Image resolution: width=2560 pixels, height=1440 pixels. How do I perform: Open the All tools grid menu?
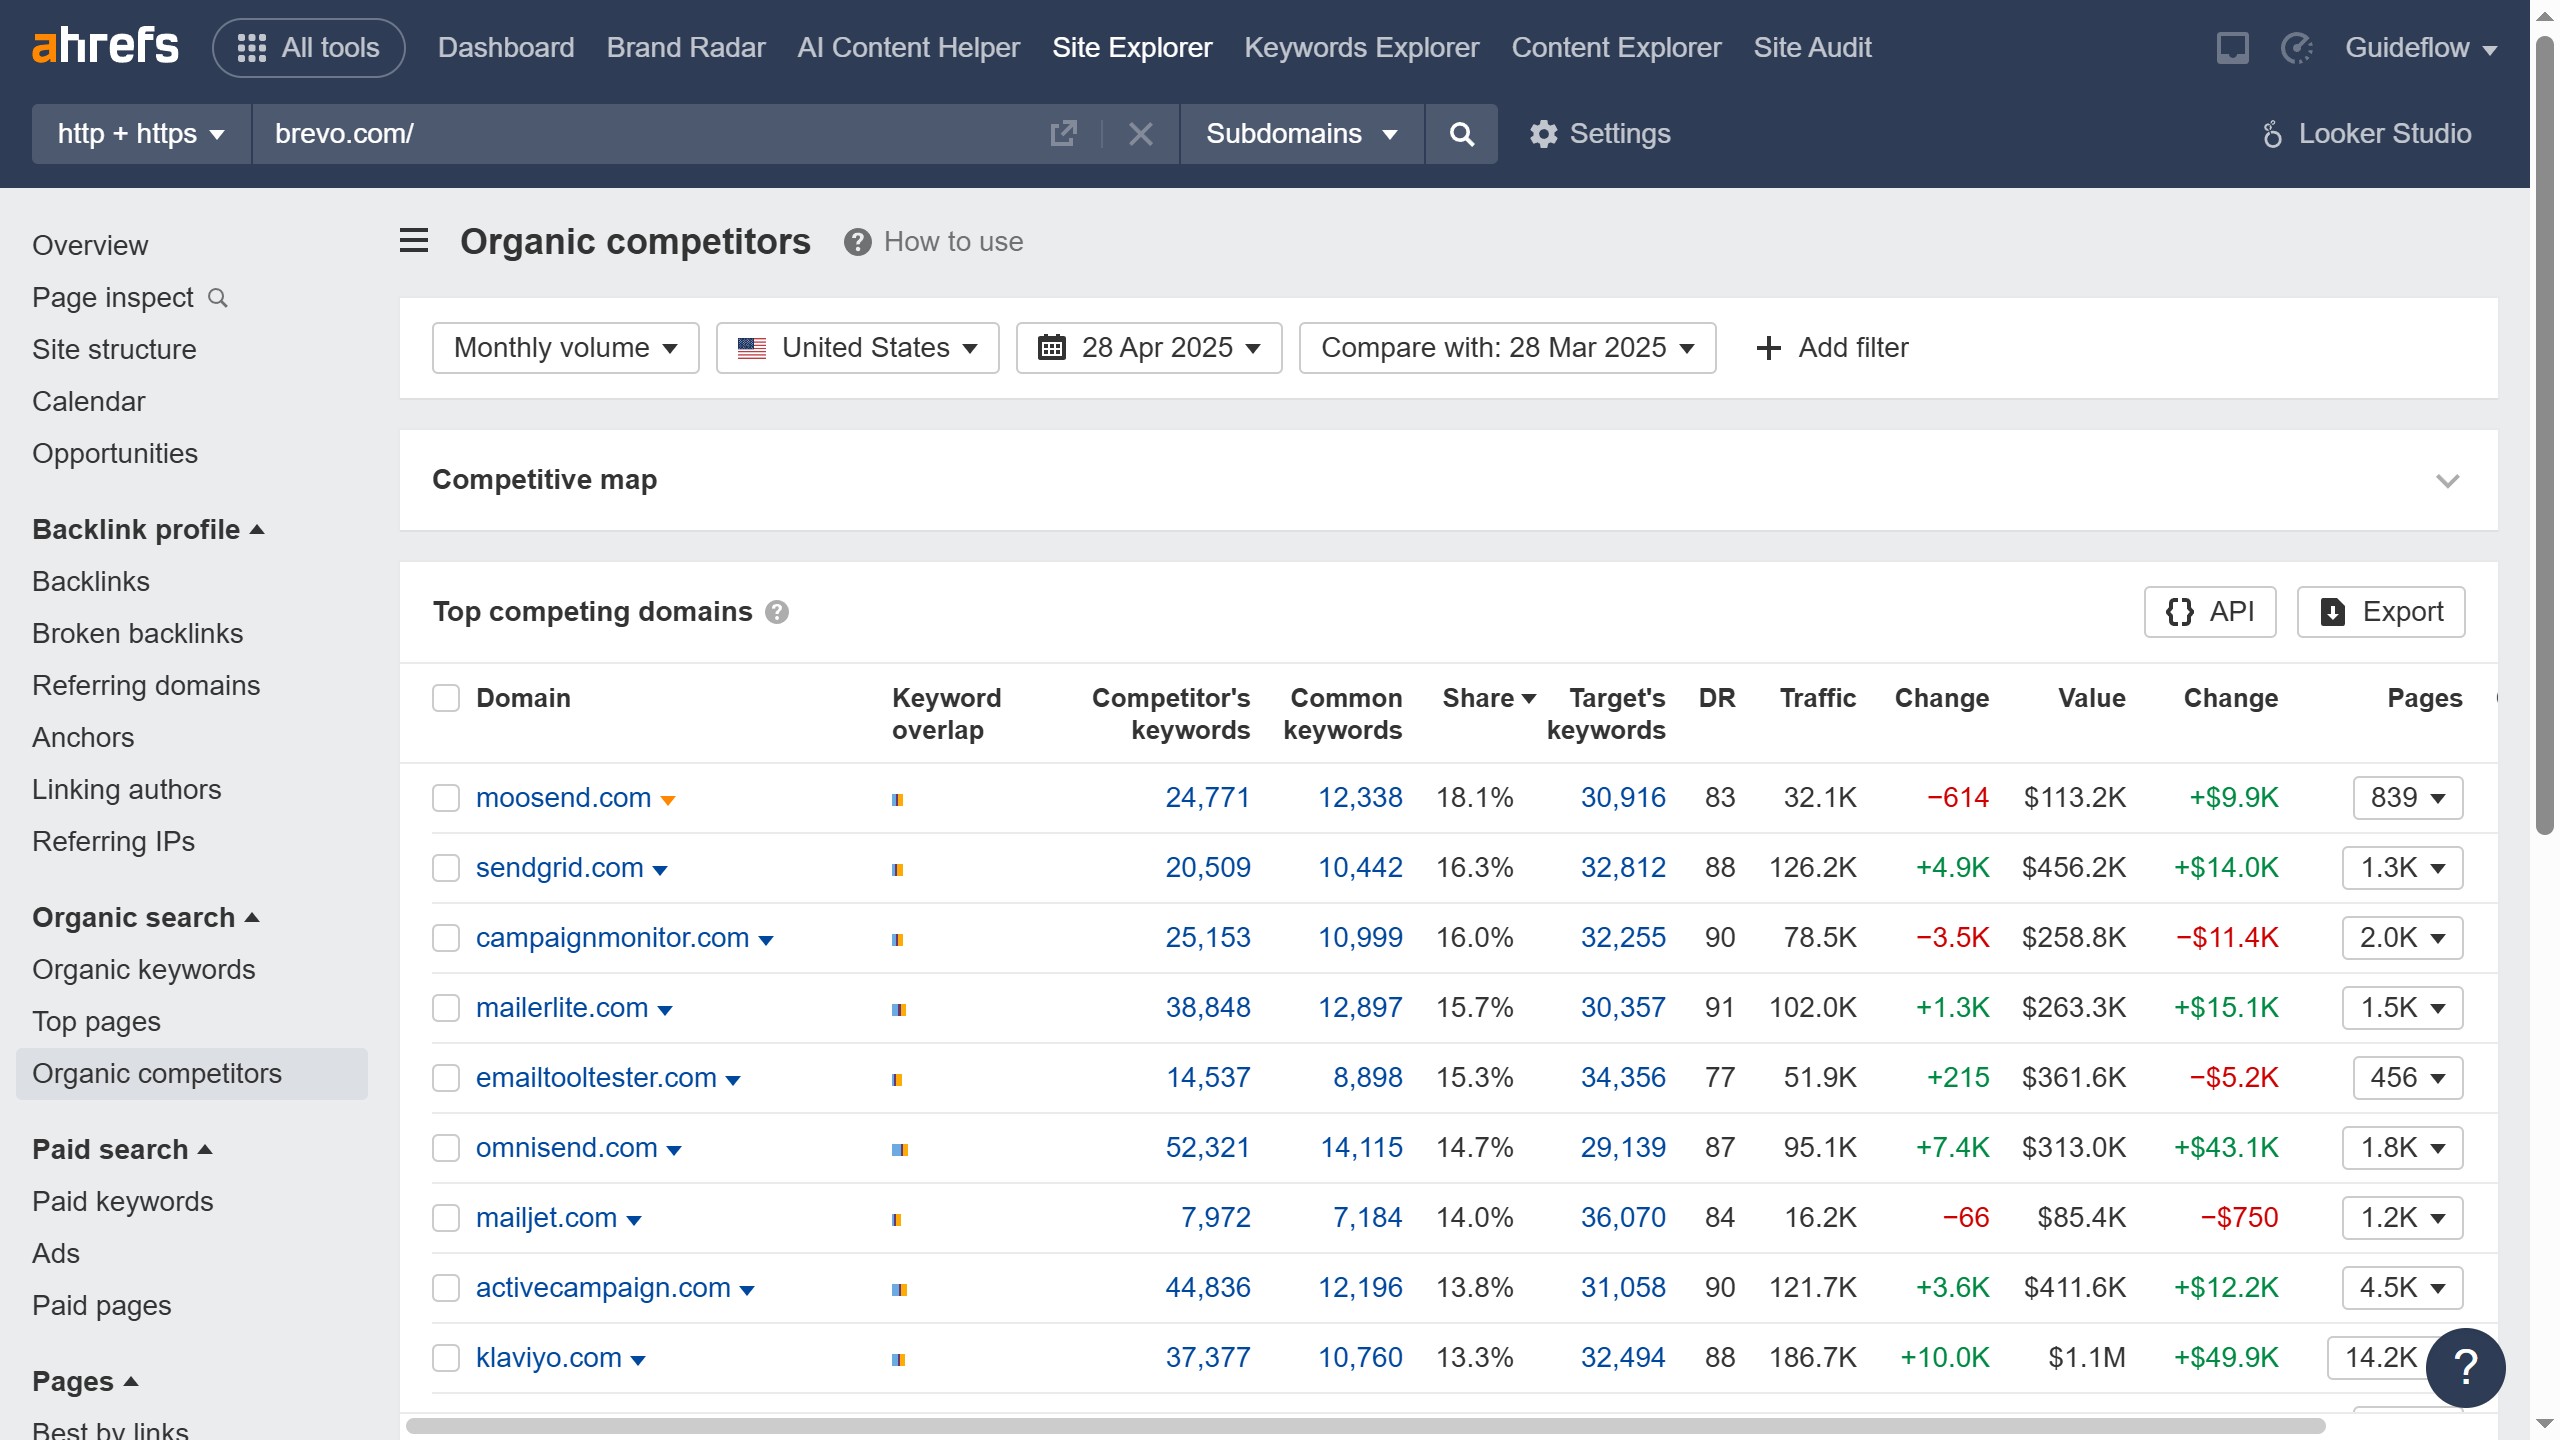click(x=308, y=48)
